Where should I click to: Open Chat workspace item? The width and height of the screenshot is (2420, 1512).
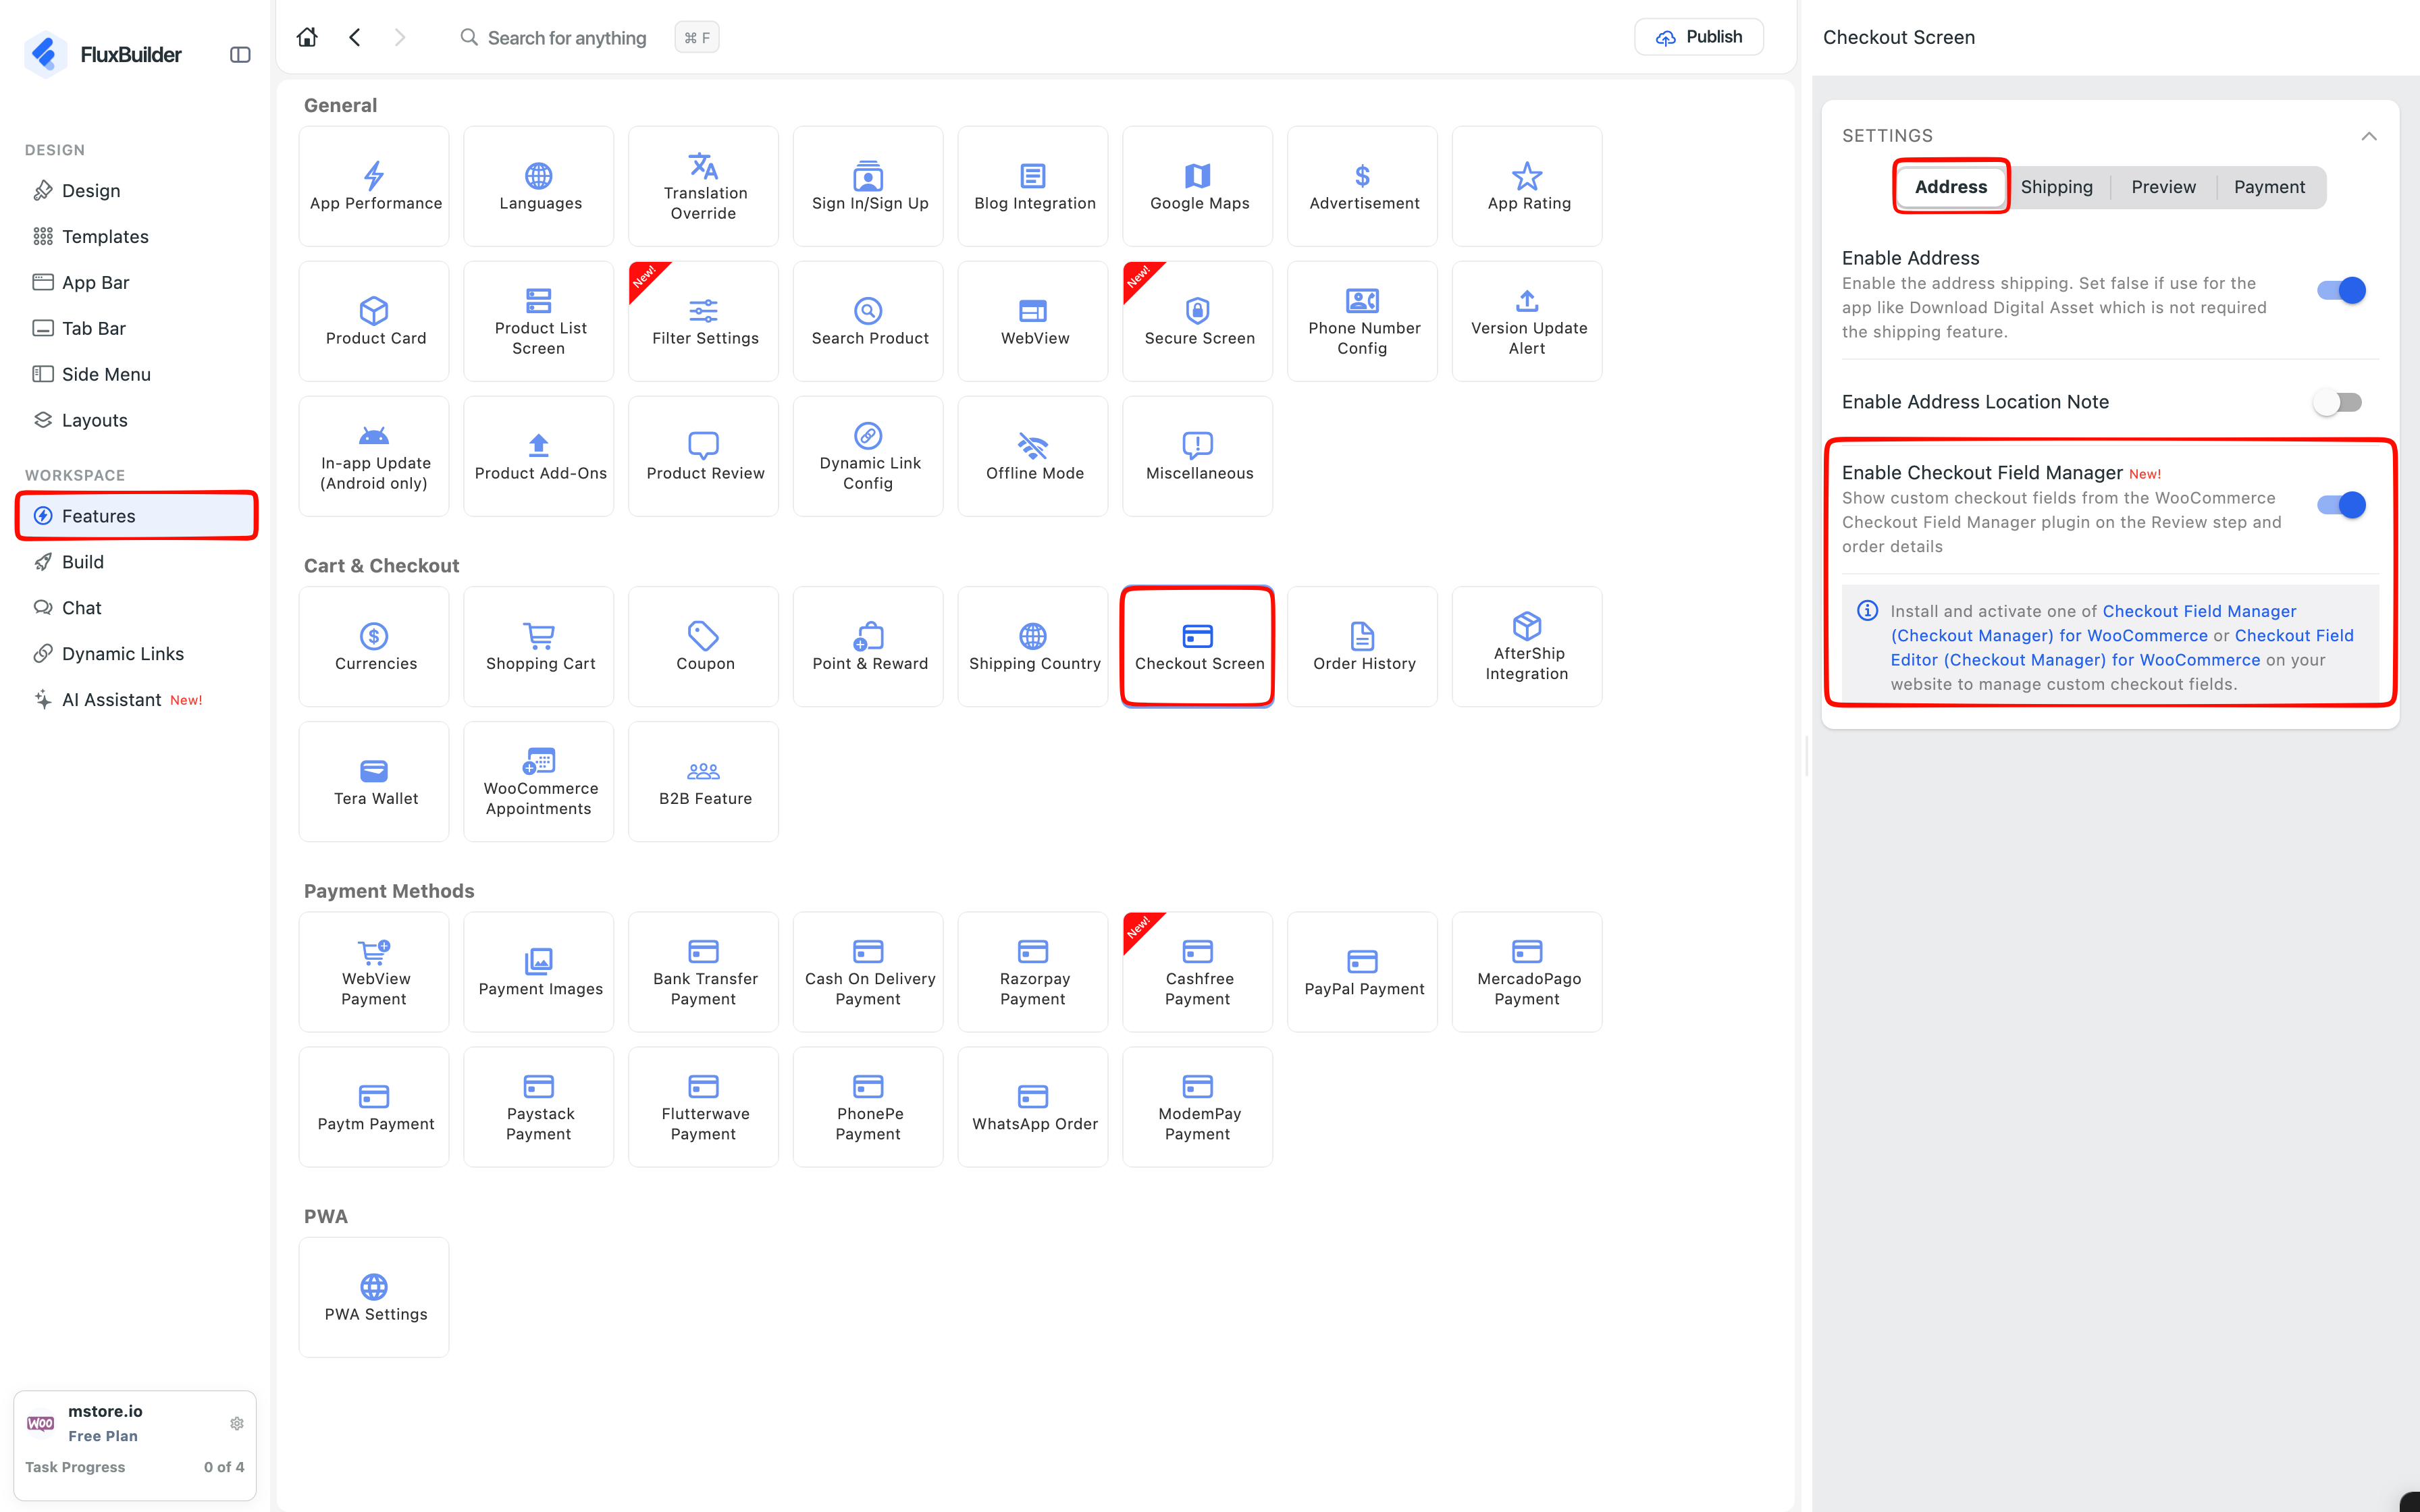pyautogui.click(x=135, y=608)
